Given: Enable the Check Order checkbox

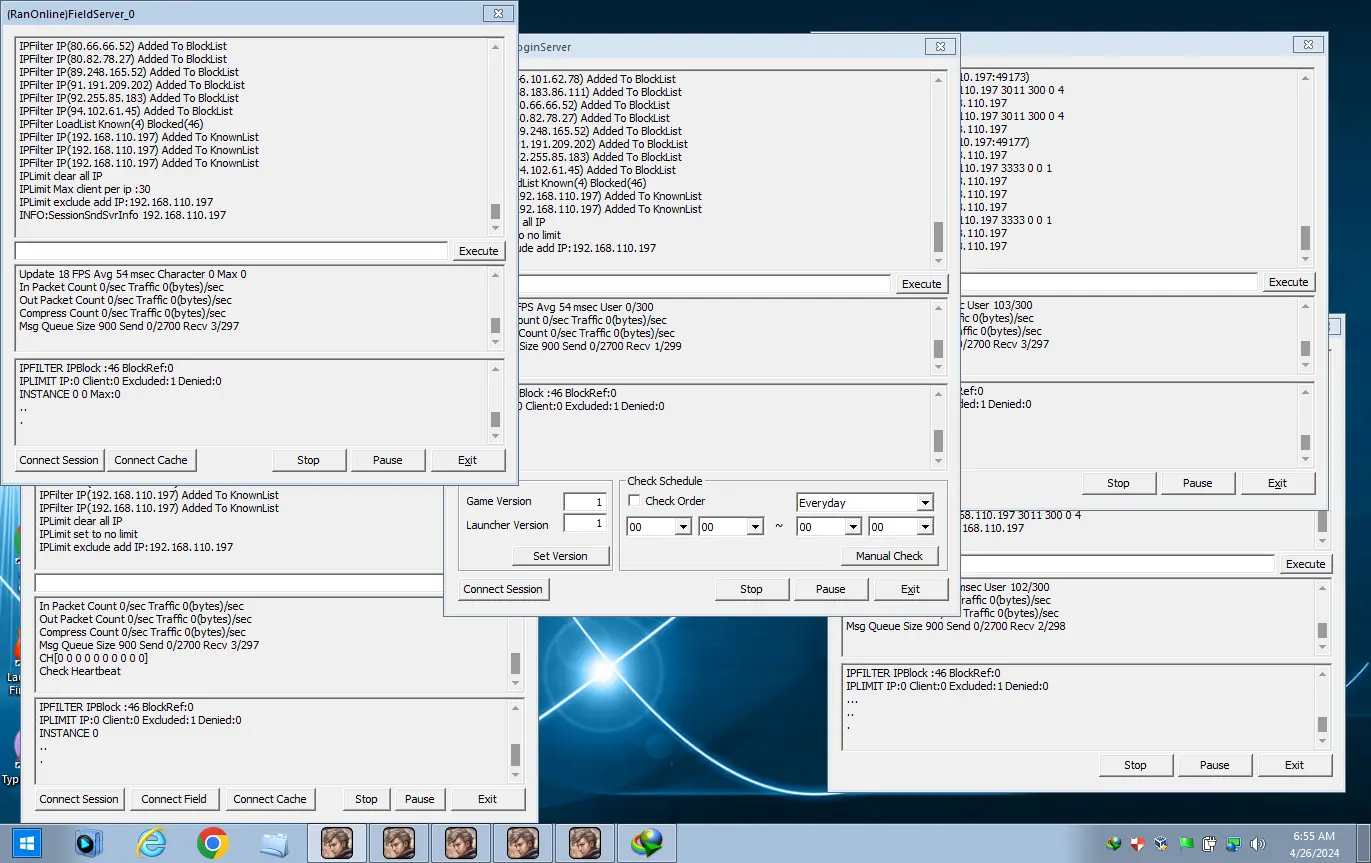Looking at the screenshot, I should click(634, 501).
